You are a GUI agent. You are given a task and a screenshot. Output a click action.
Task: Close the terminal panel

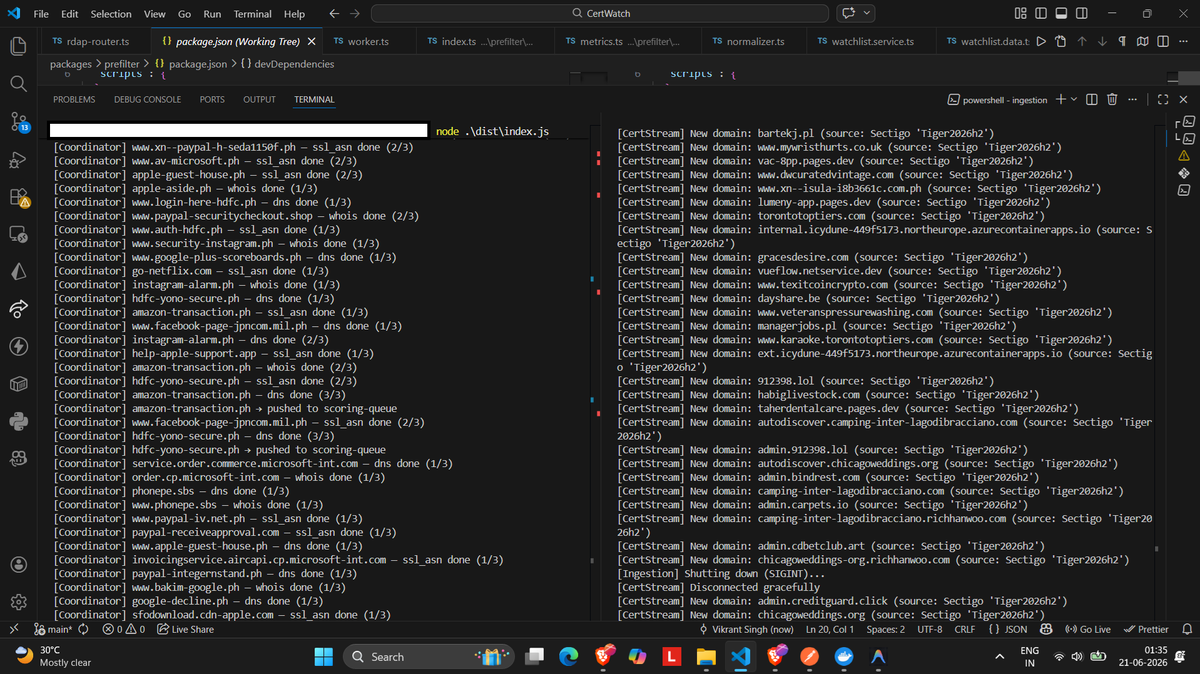[1182, 99]
